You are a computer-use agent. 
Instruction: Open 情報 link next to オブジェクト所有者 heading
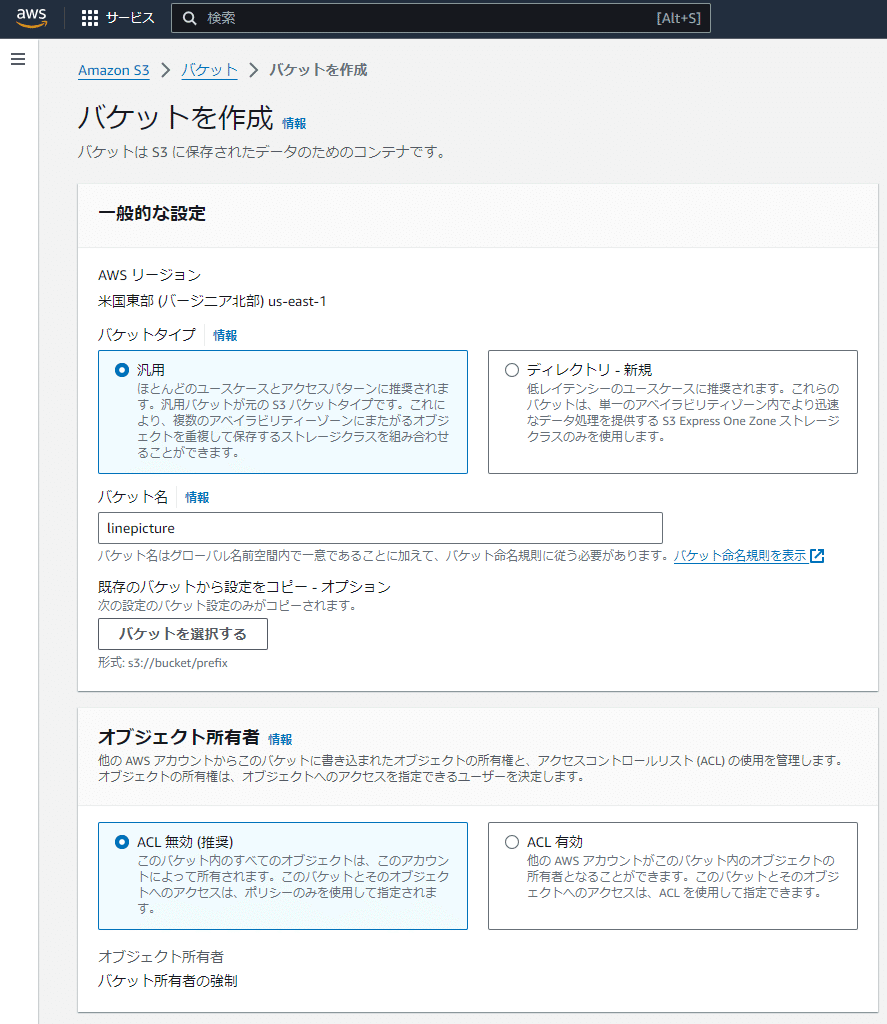(280, 739)
